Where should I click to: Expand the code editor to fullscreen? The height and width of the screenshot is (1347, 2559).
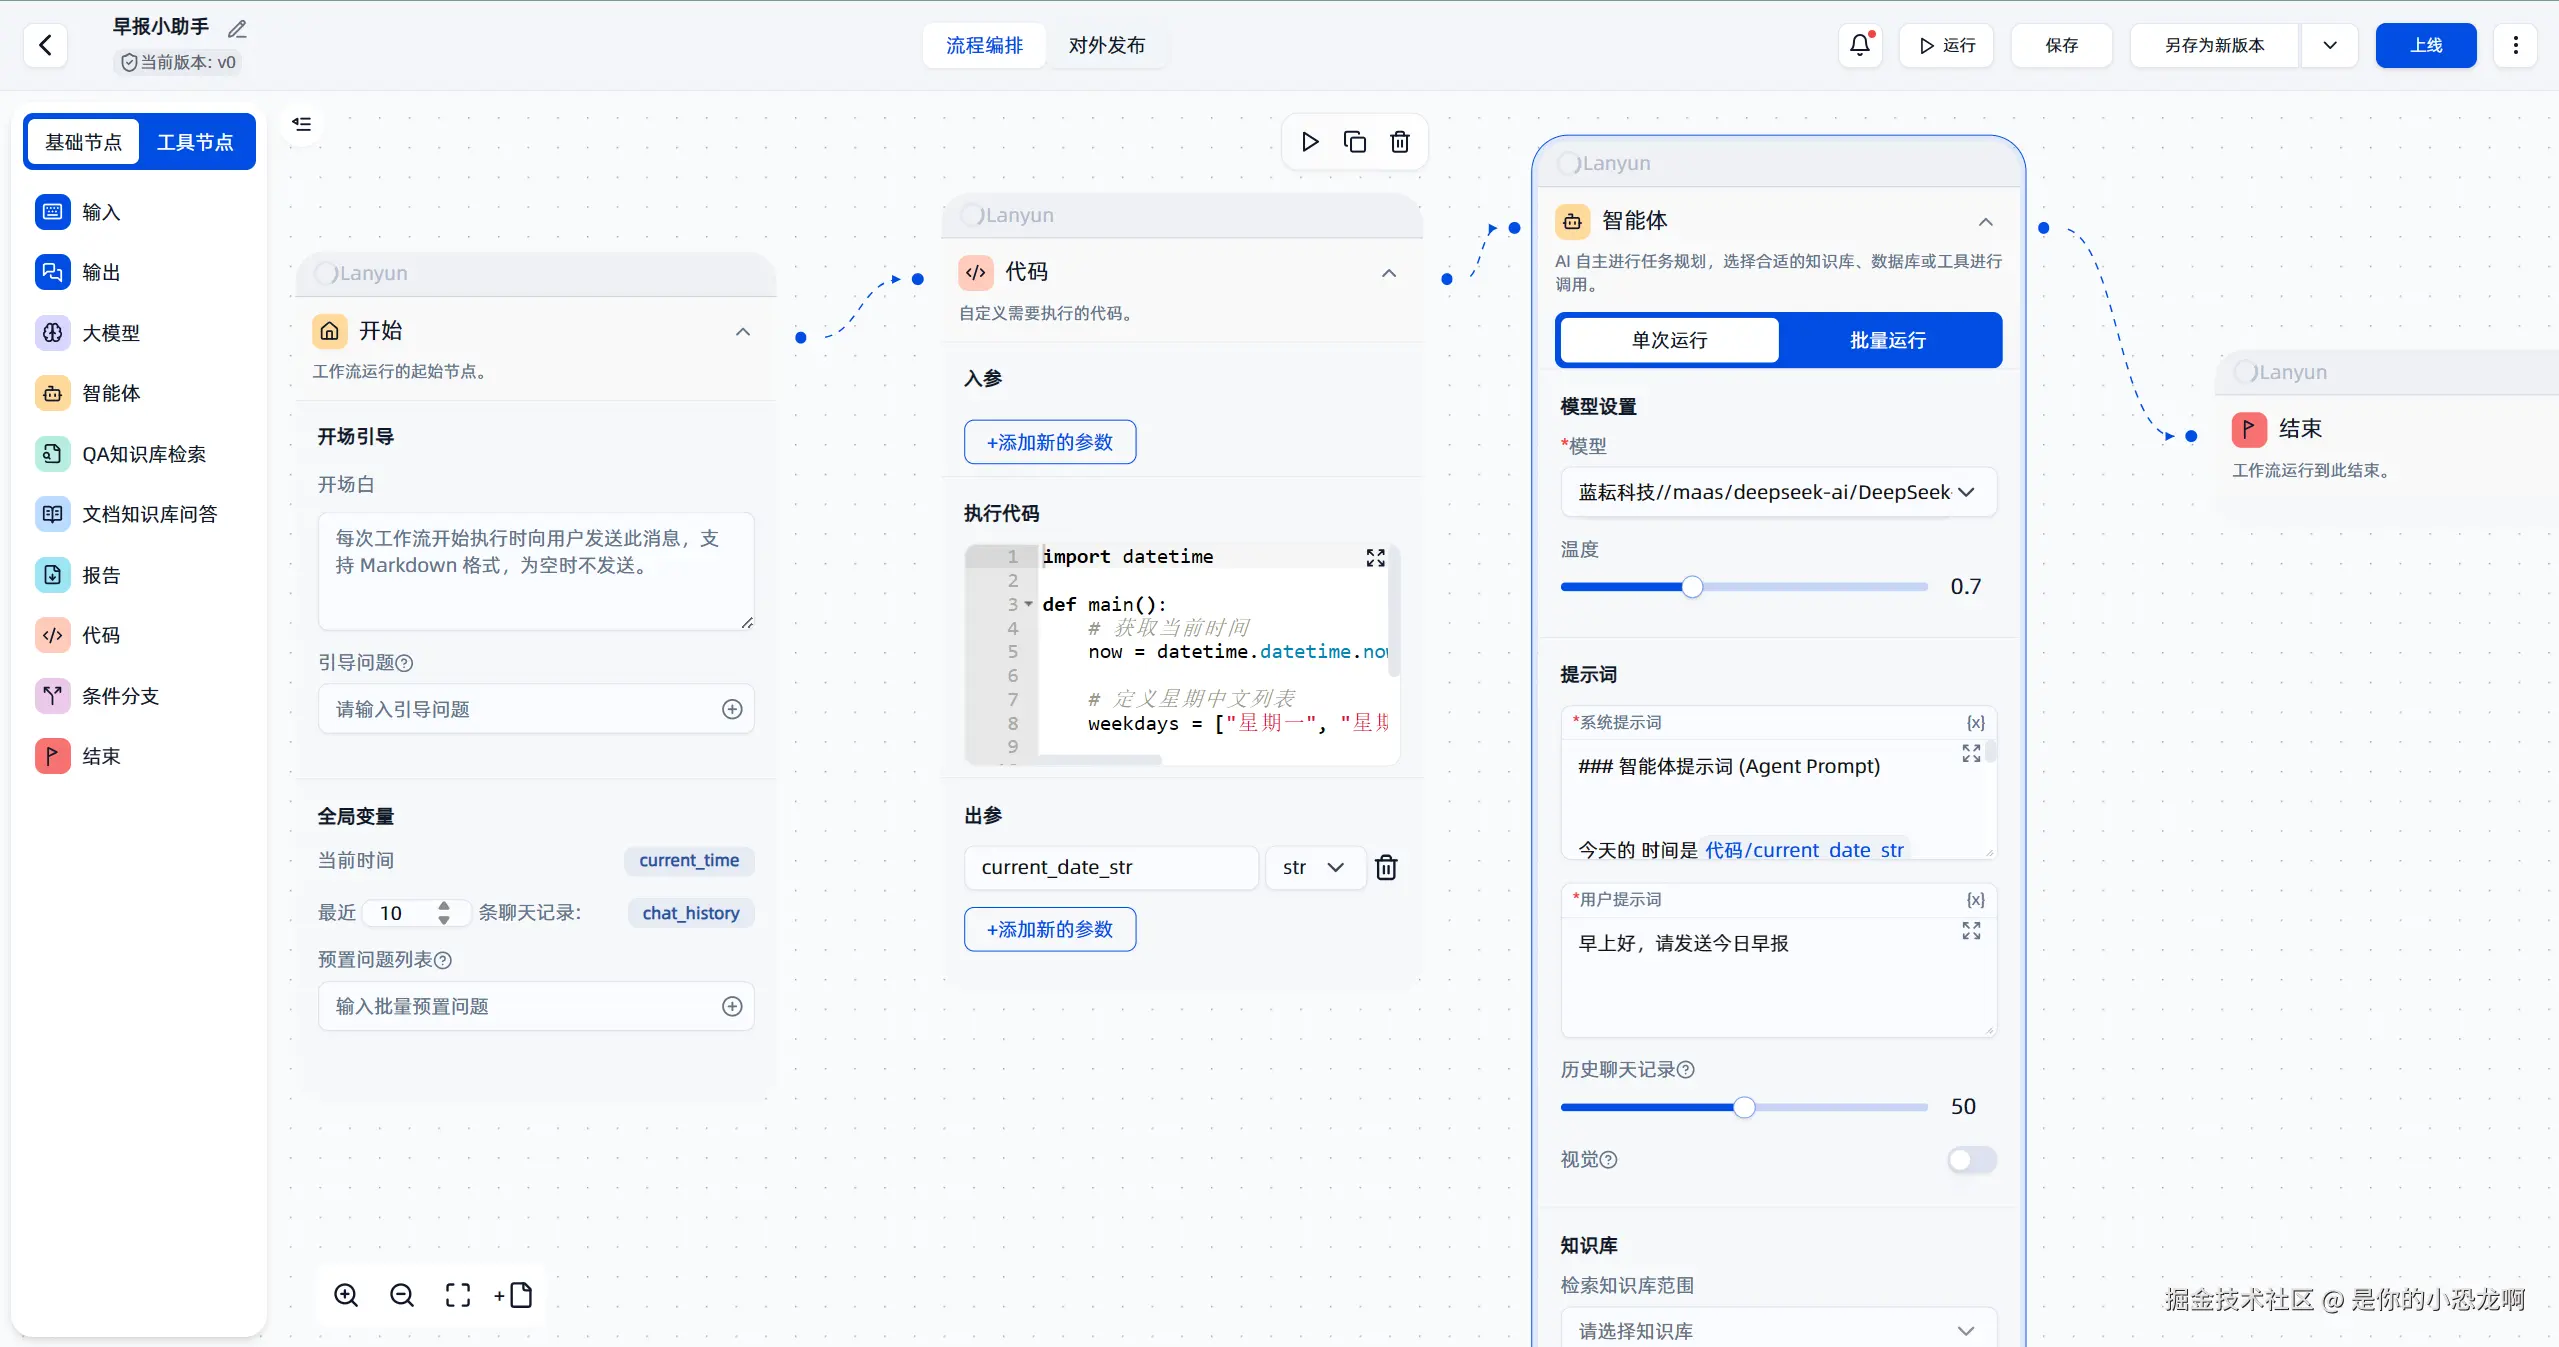tap(1375, 558)
